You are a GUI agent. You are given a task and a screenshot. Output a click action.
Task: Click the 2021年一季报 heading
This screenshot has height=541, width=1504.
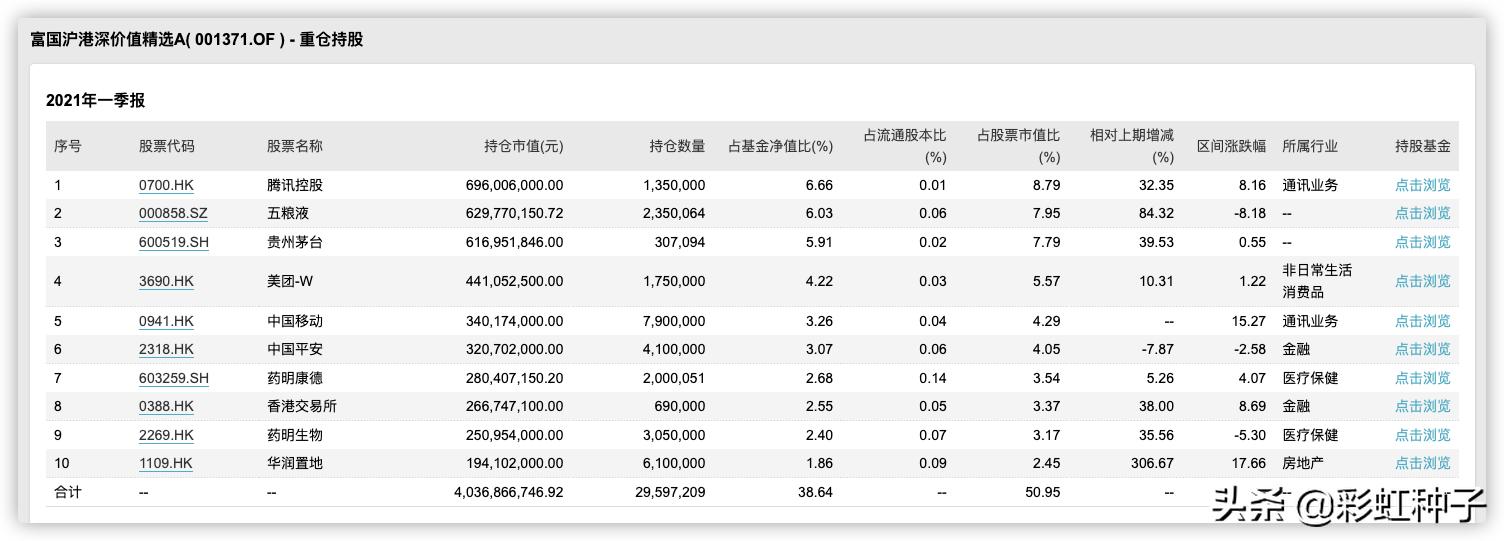[x=96, y=101]
